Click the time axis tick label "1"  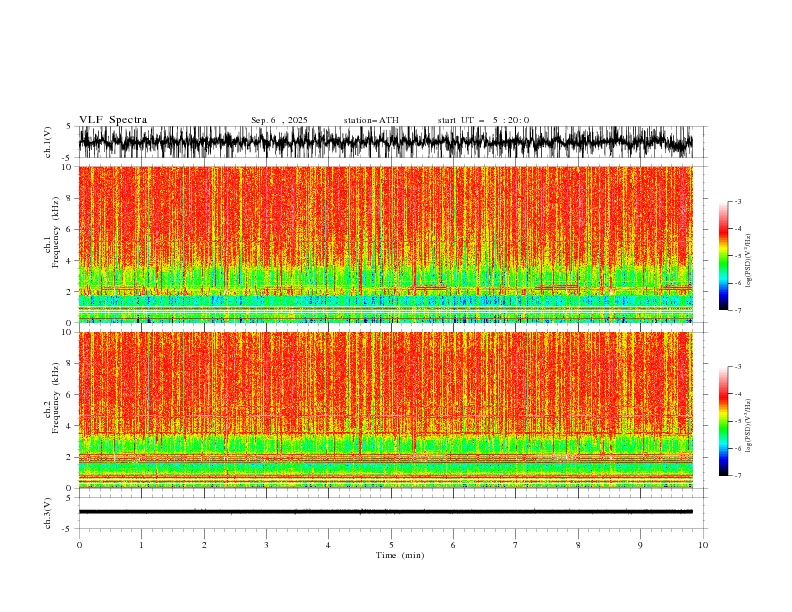pyautogui.click(x=141, y=545)
